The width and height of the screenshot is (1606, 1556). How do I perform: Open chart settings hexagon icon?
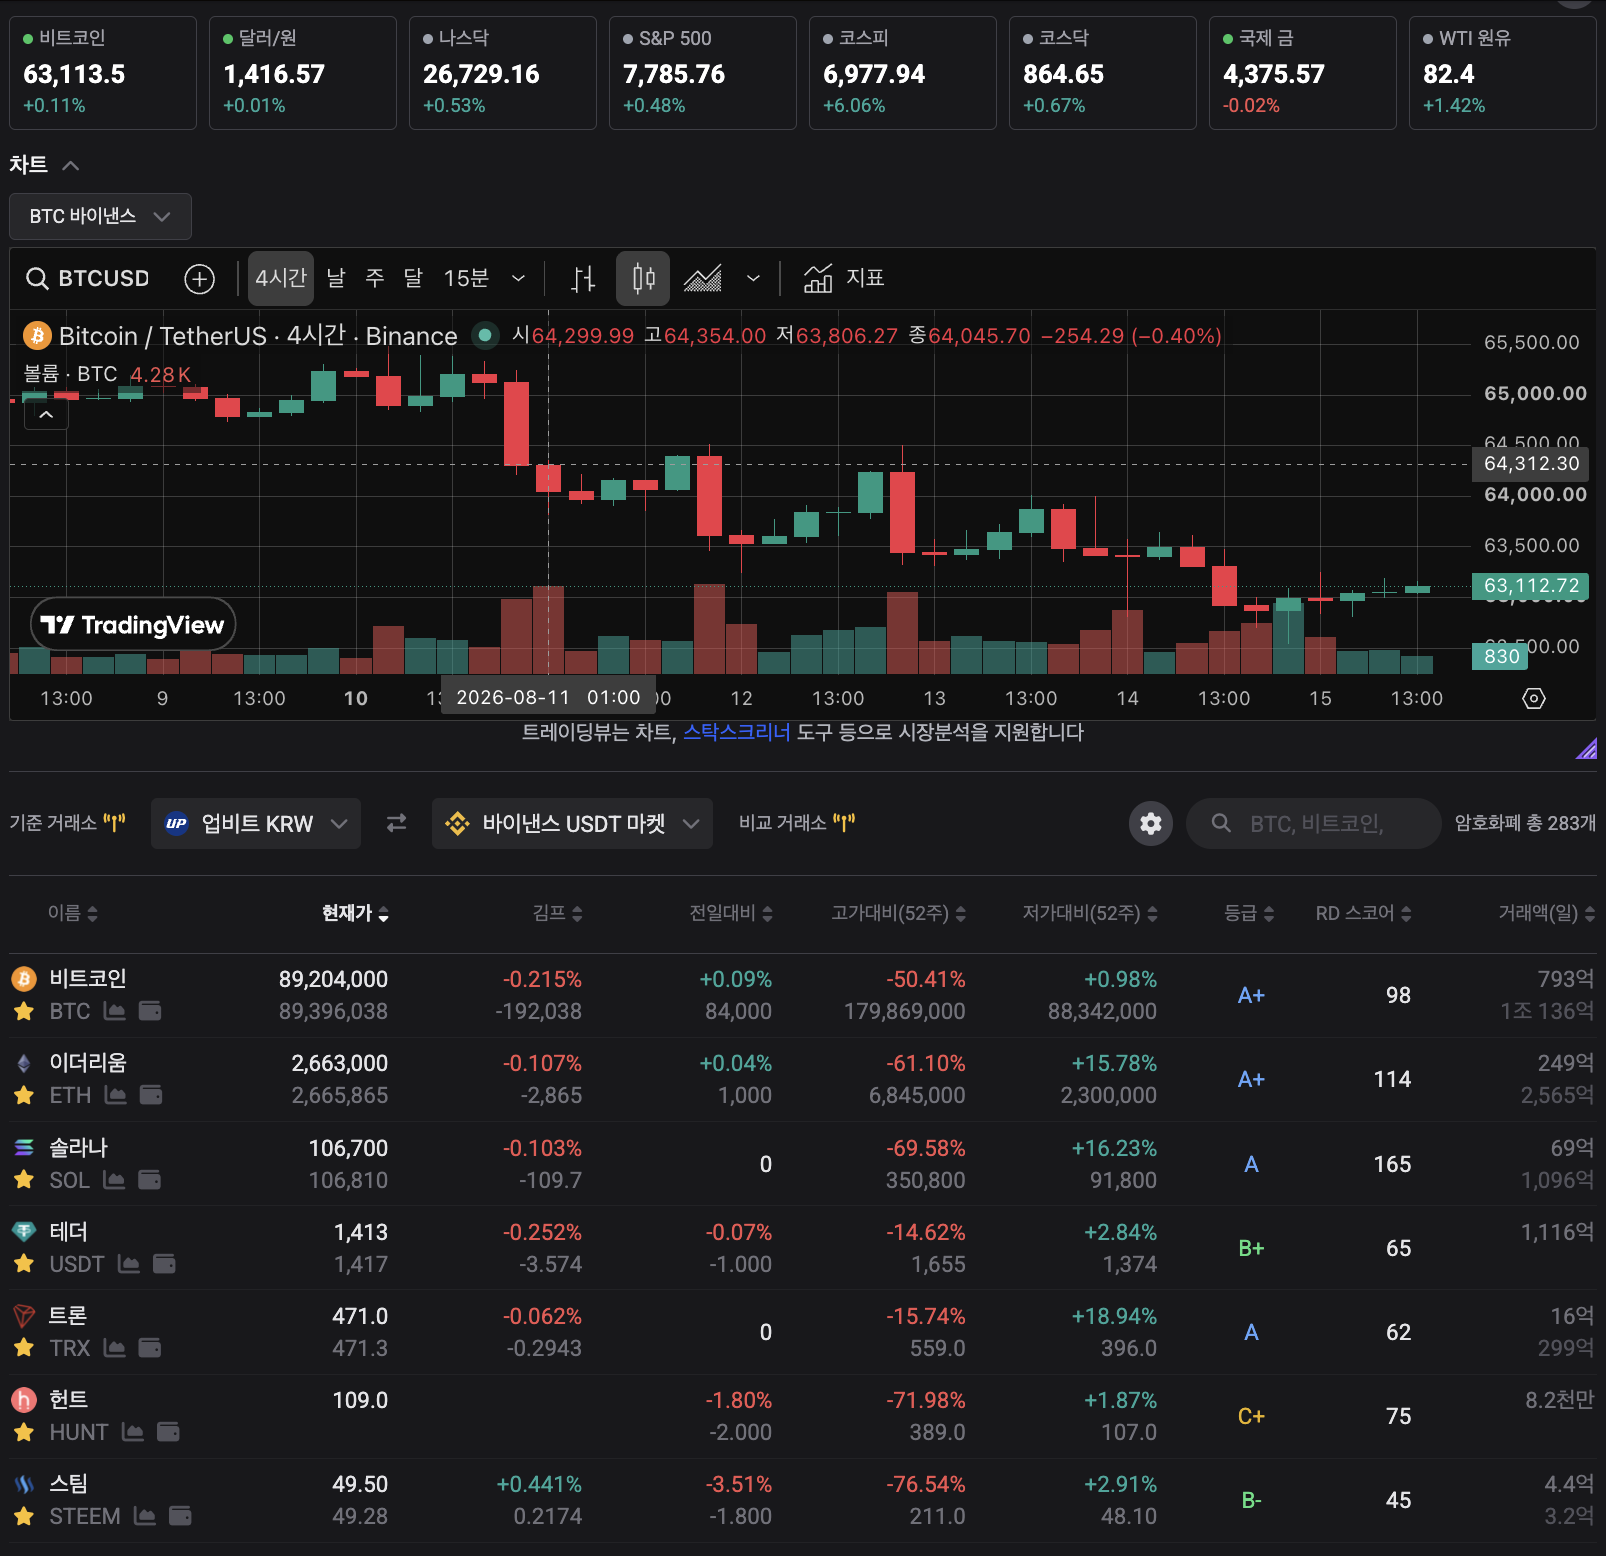[x=1534, y=698]
